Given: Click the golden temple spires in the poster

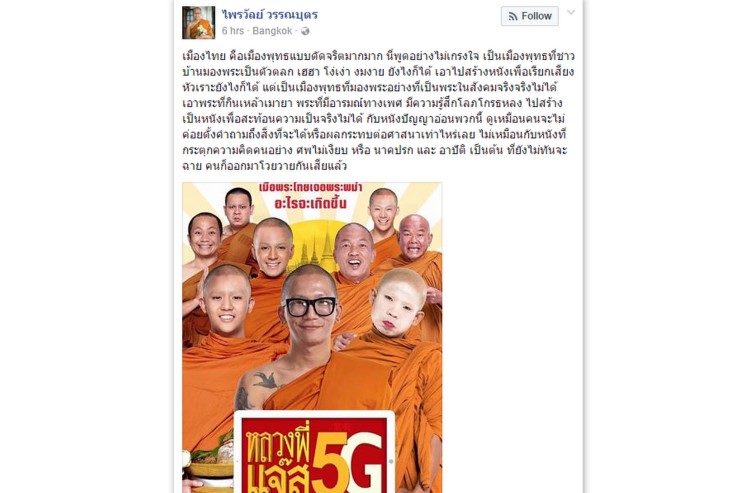Looking at the screenshot, I should (x=314, y=250).
